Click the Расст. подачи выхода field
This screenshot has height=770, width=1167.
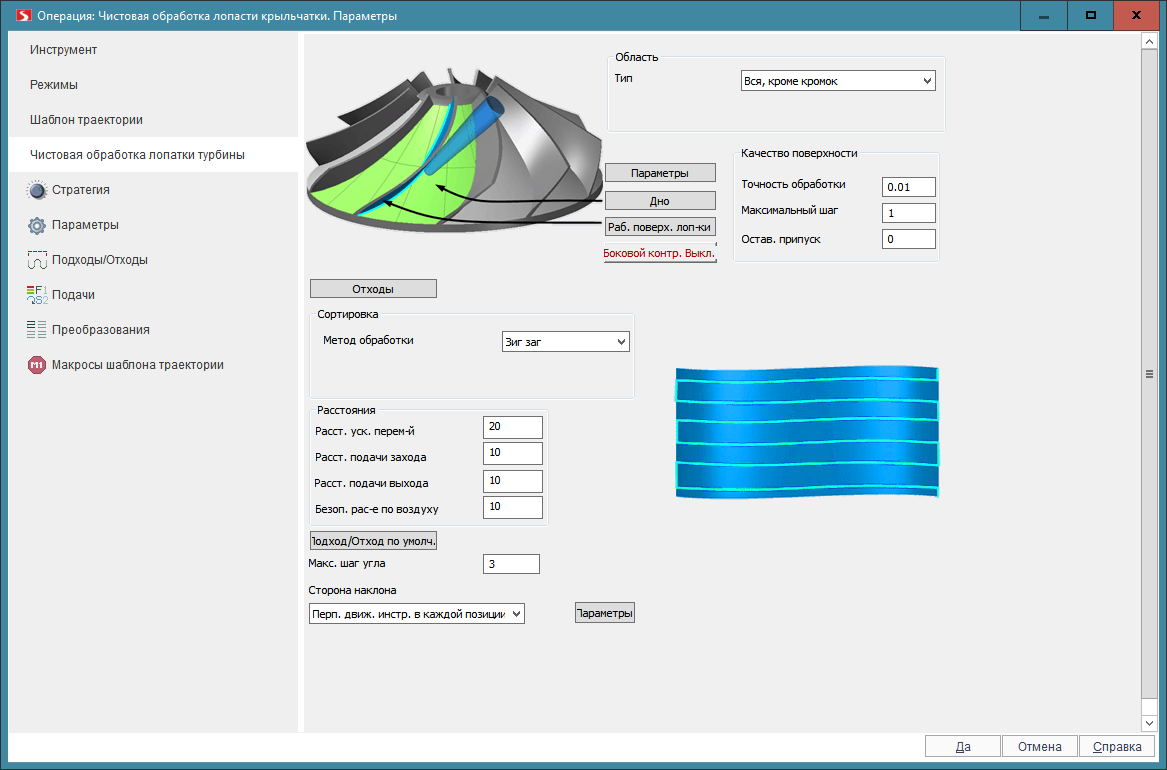(x=513, y=481)
